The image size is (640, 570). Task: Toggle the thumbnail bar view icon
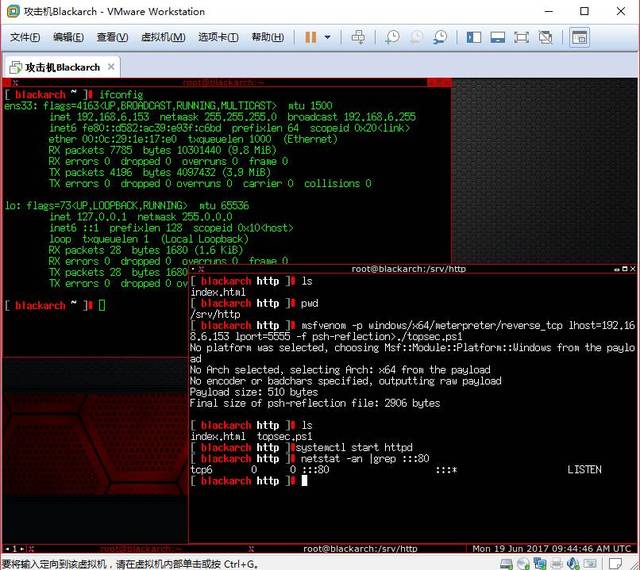tap(498, 38)
